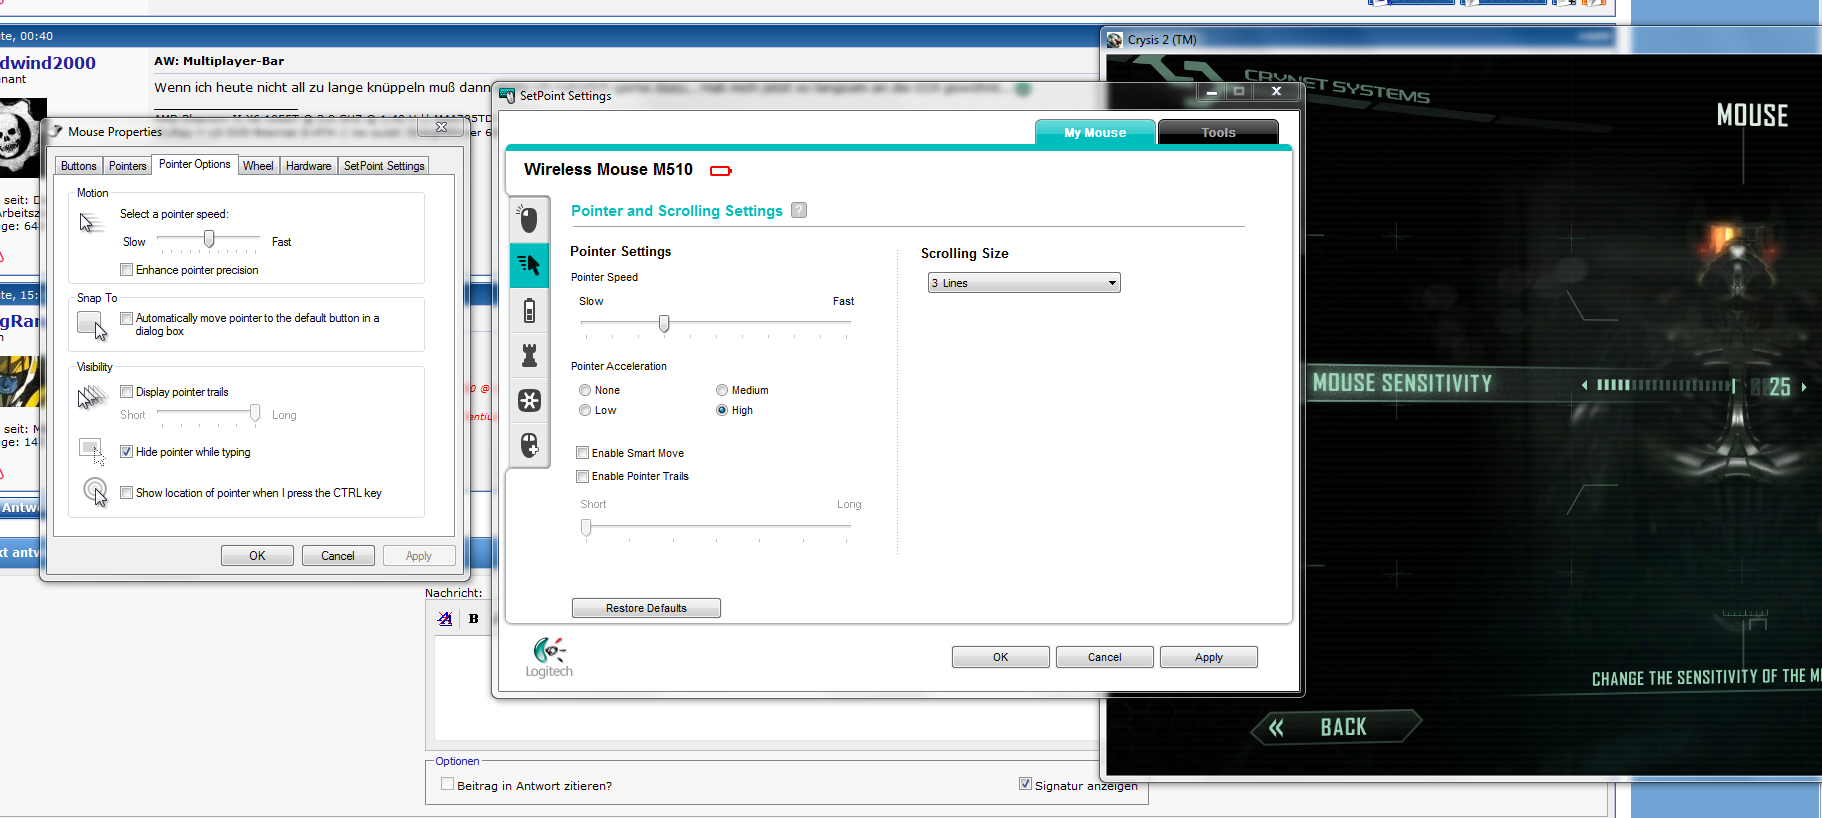The width and height of the screenshot is (1822, 818).
Task: Click BACK button in Crysis 2 menu
Action: pos(1336,727)
